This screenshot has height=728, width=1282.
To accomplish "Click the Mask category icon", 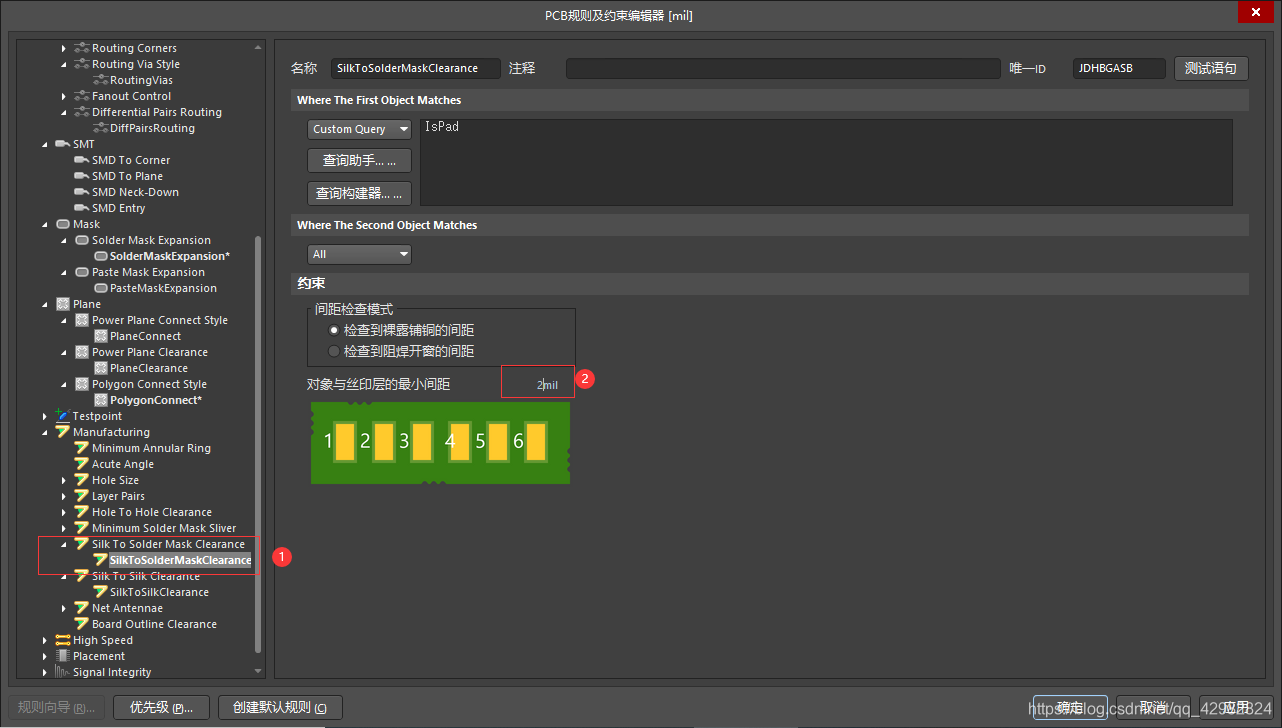I will [x=63, y=224].
